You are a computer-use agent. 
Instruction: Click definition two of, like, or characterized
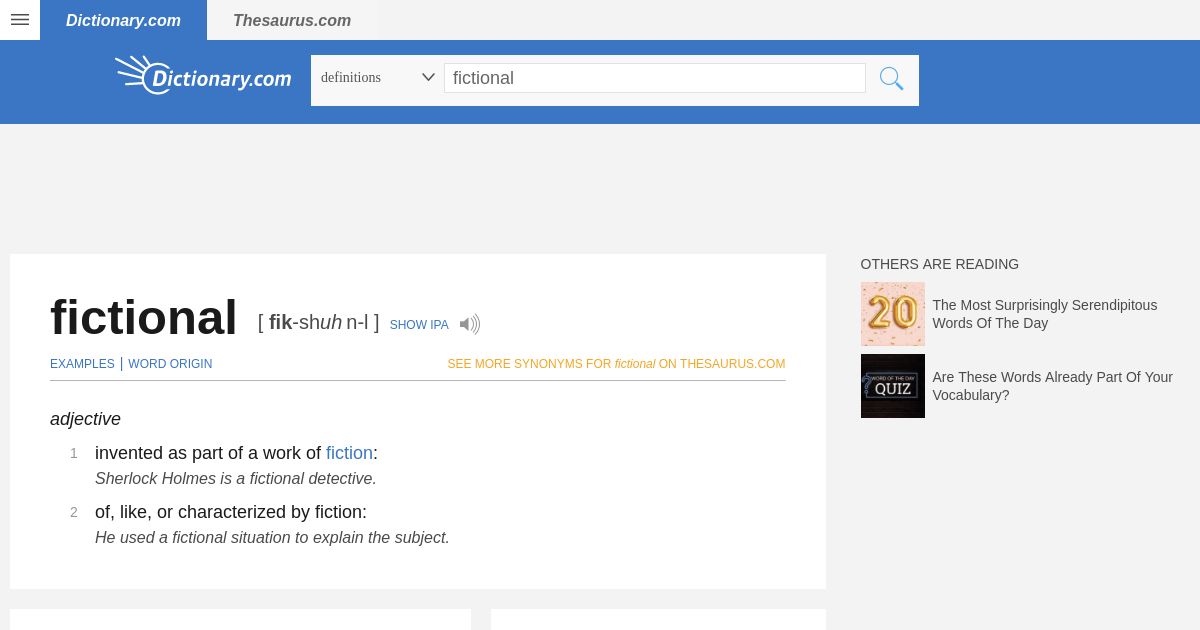point(231,512)
